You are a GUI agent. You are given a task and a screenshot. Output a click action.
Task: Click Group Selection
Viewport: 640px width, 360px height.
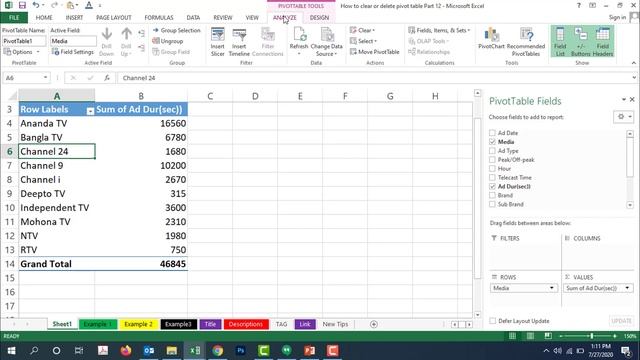click(176, 30)
